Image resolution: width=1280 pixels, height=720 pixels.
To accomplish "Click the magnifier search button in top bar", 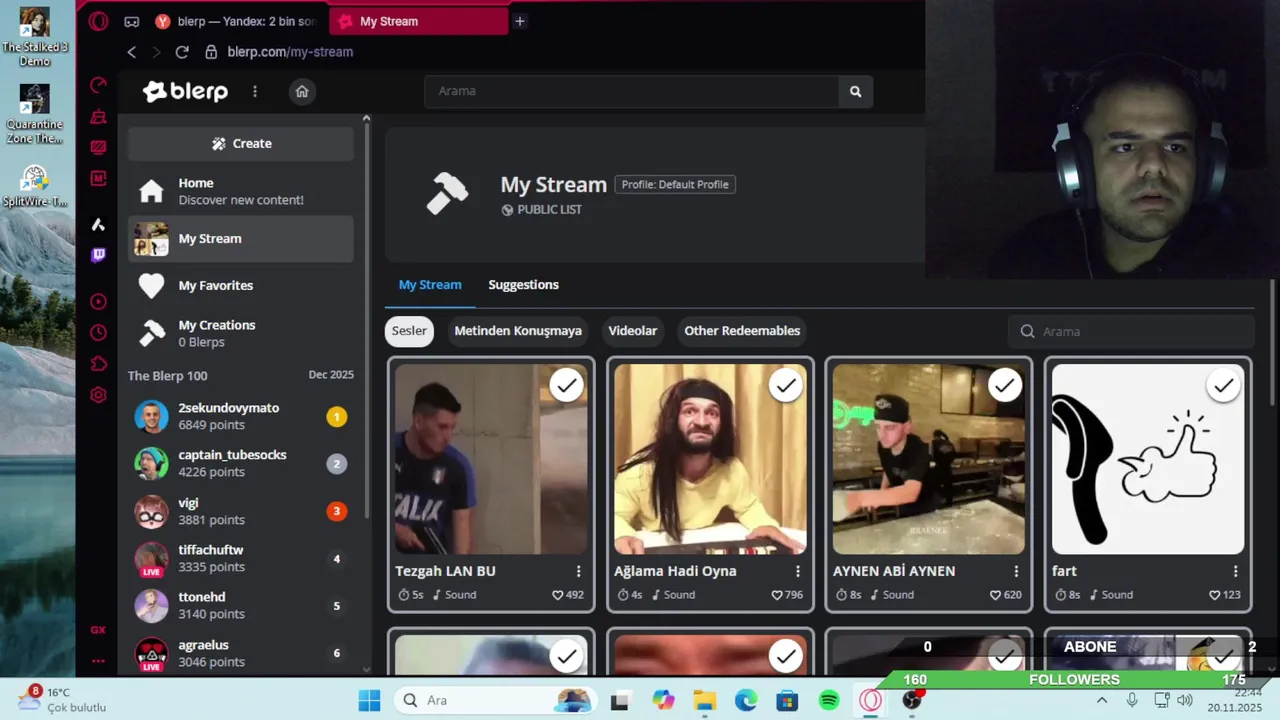I will pos(855,91).
